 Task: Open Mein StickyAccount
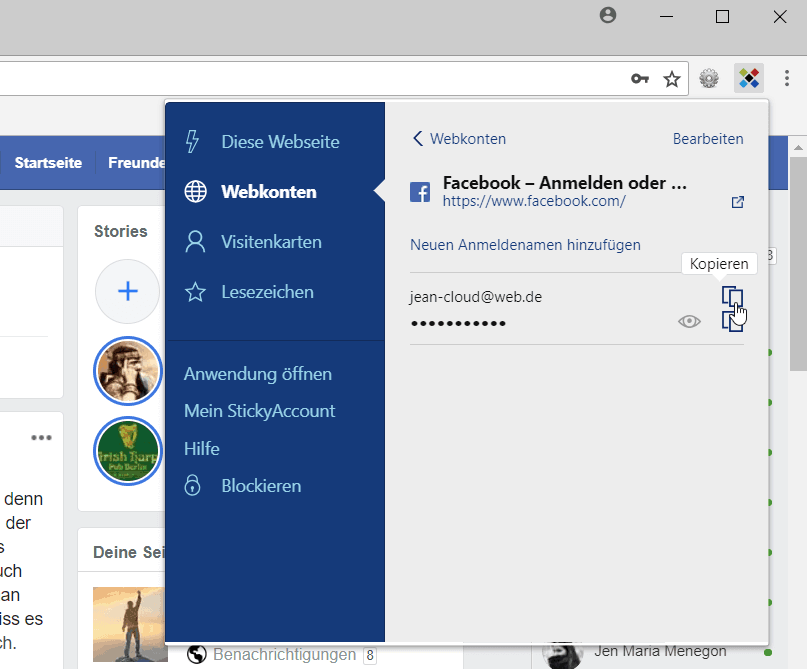[259, 411]
